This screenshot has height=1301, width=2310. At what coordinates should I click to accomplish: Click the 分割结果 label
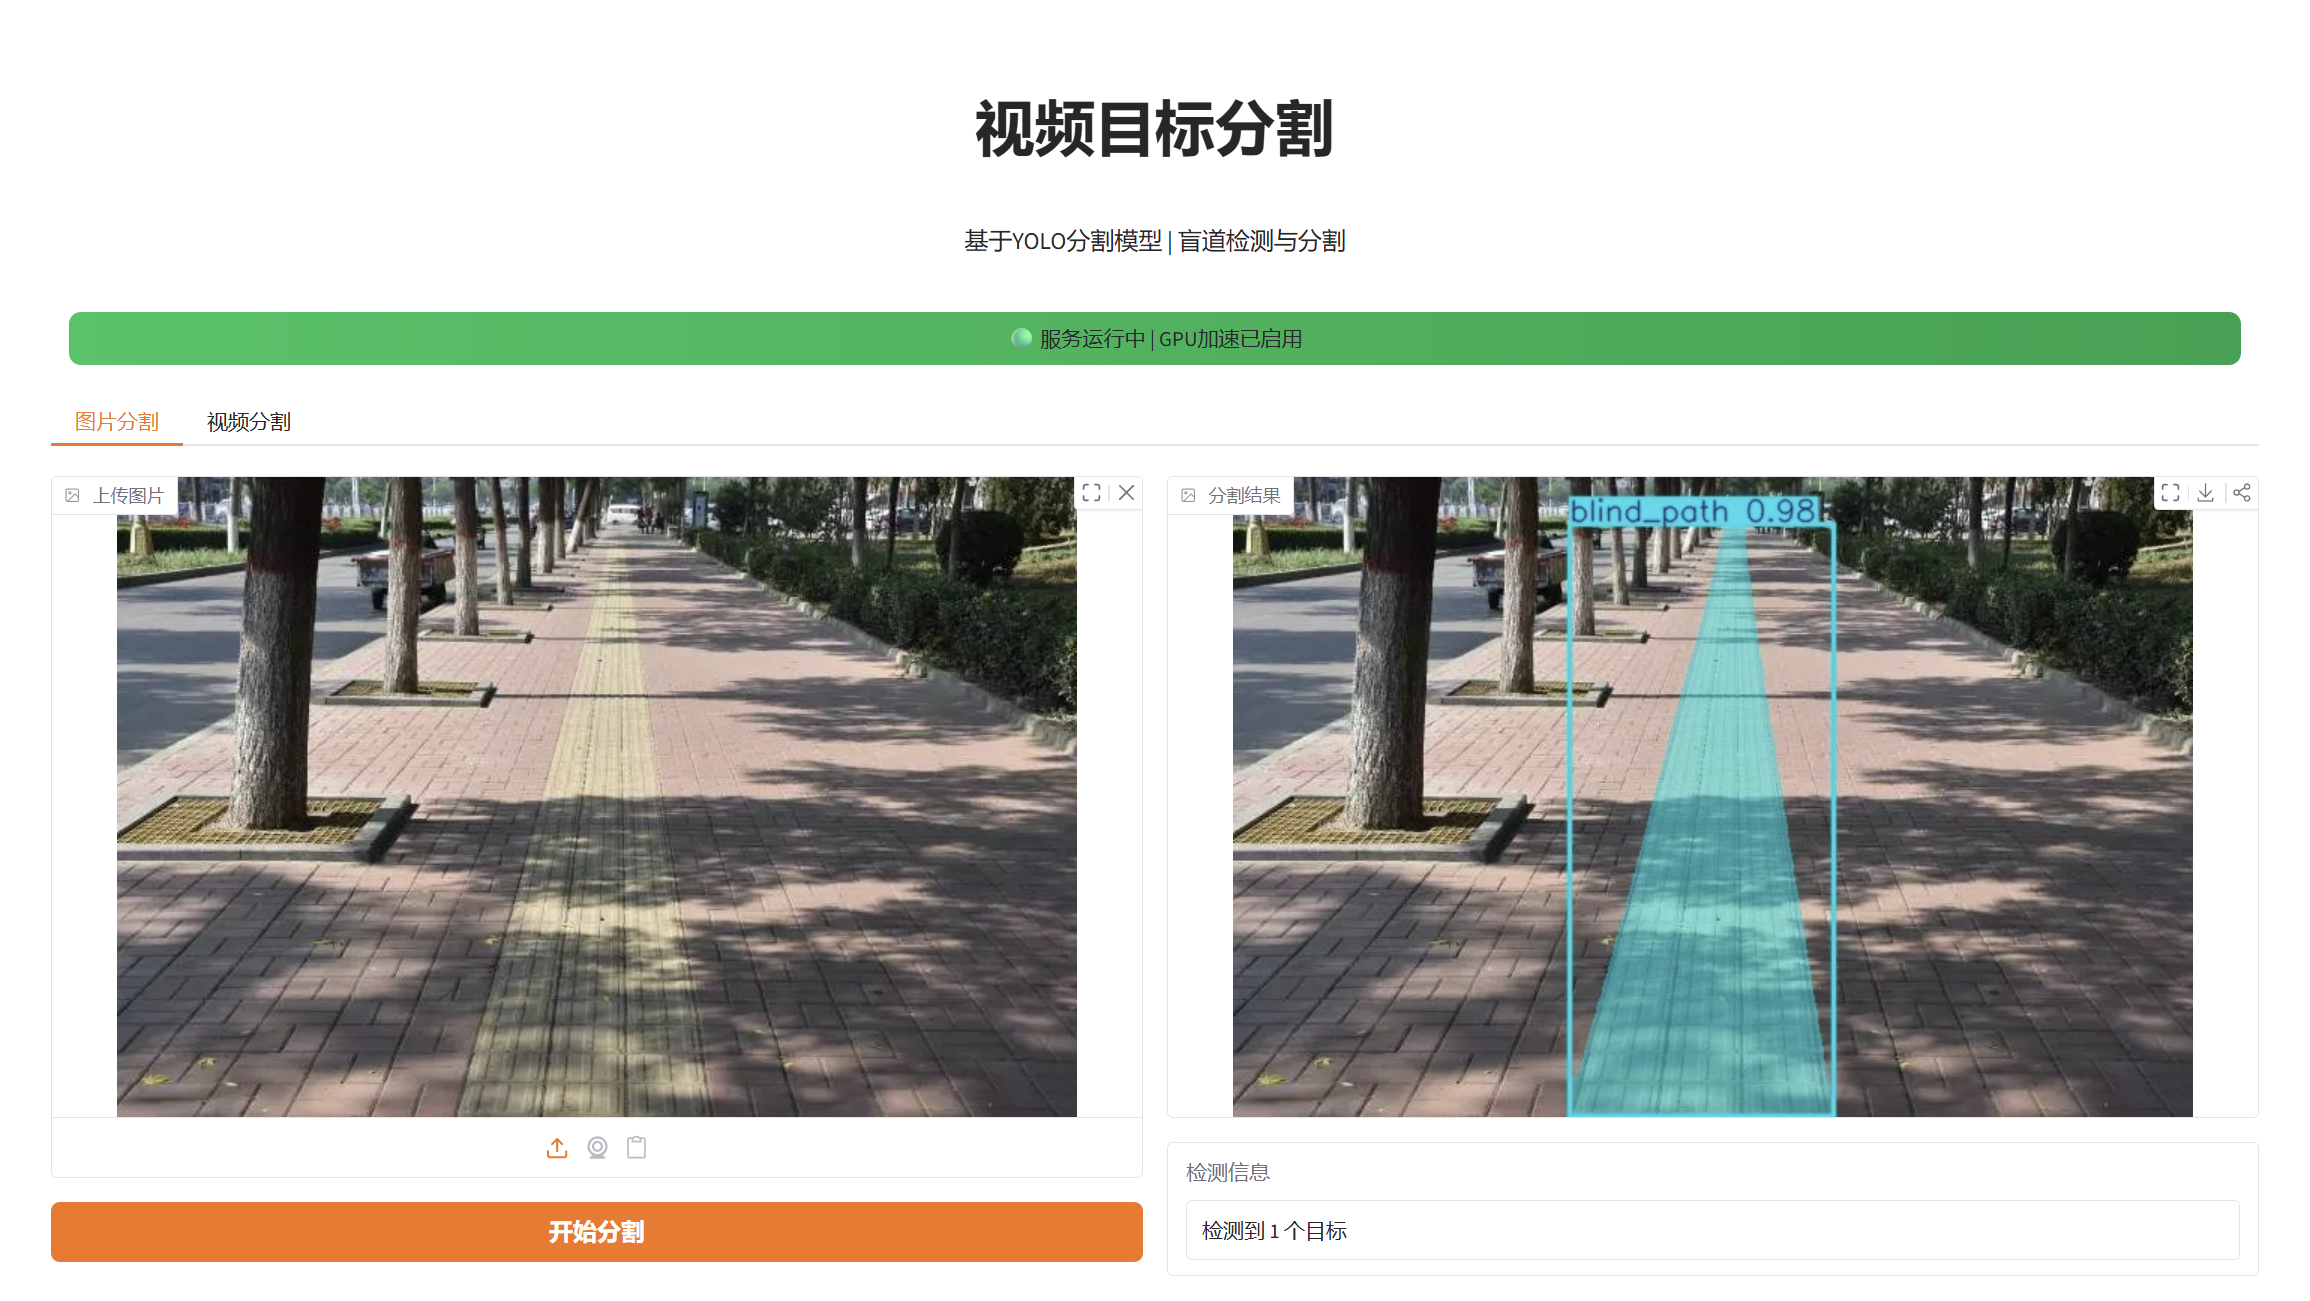tap(1243, 496)
